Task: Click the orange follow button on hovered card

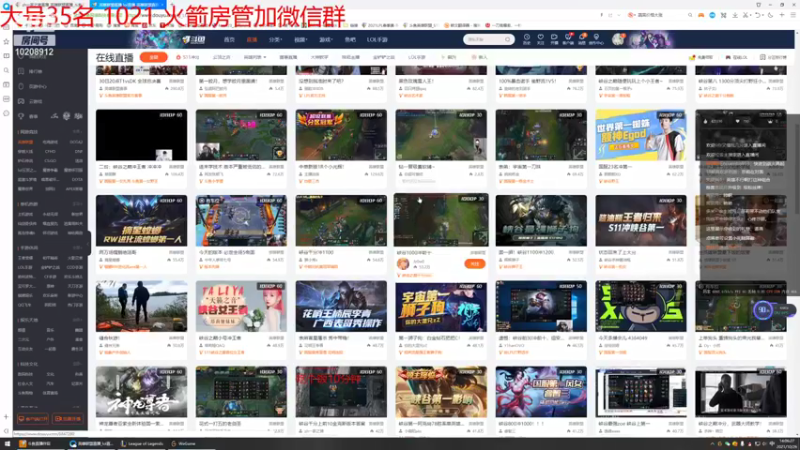Action: 474,264
